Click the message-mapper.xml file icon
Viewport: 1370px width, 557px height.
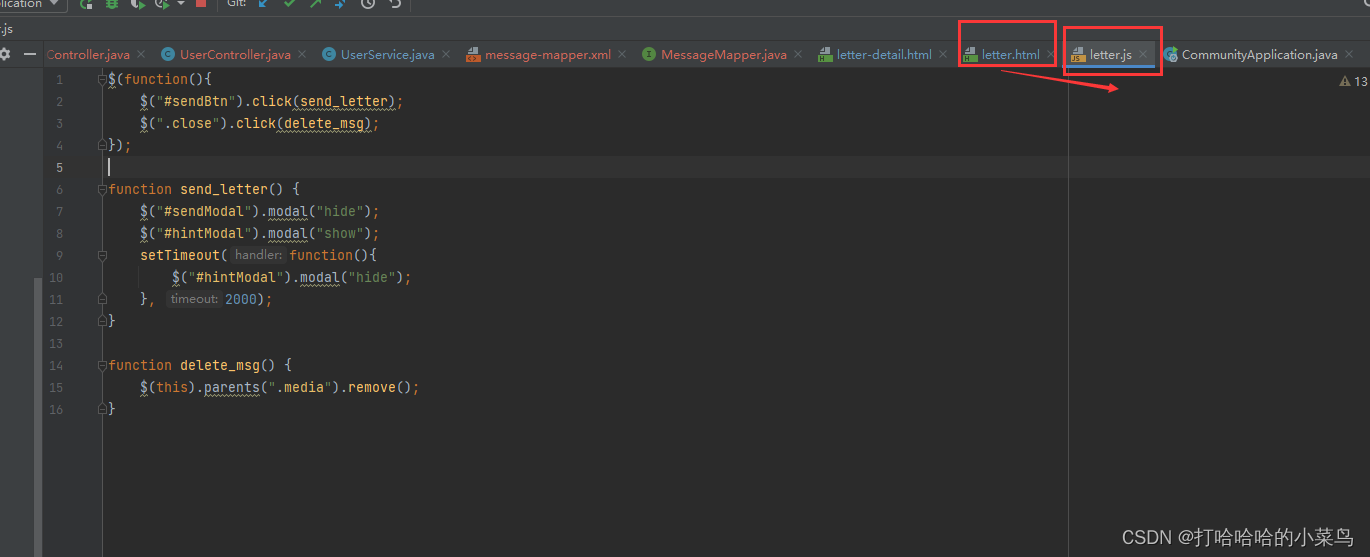(x=473, y=55)
